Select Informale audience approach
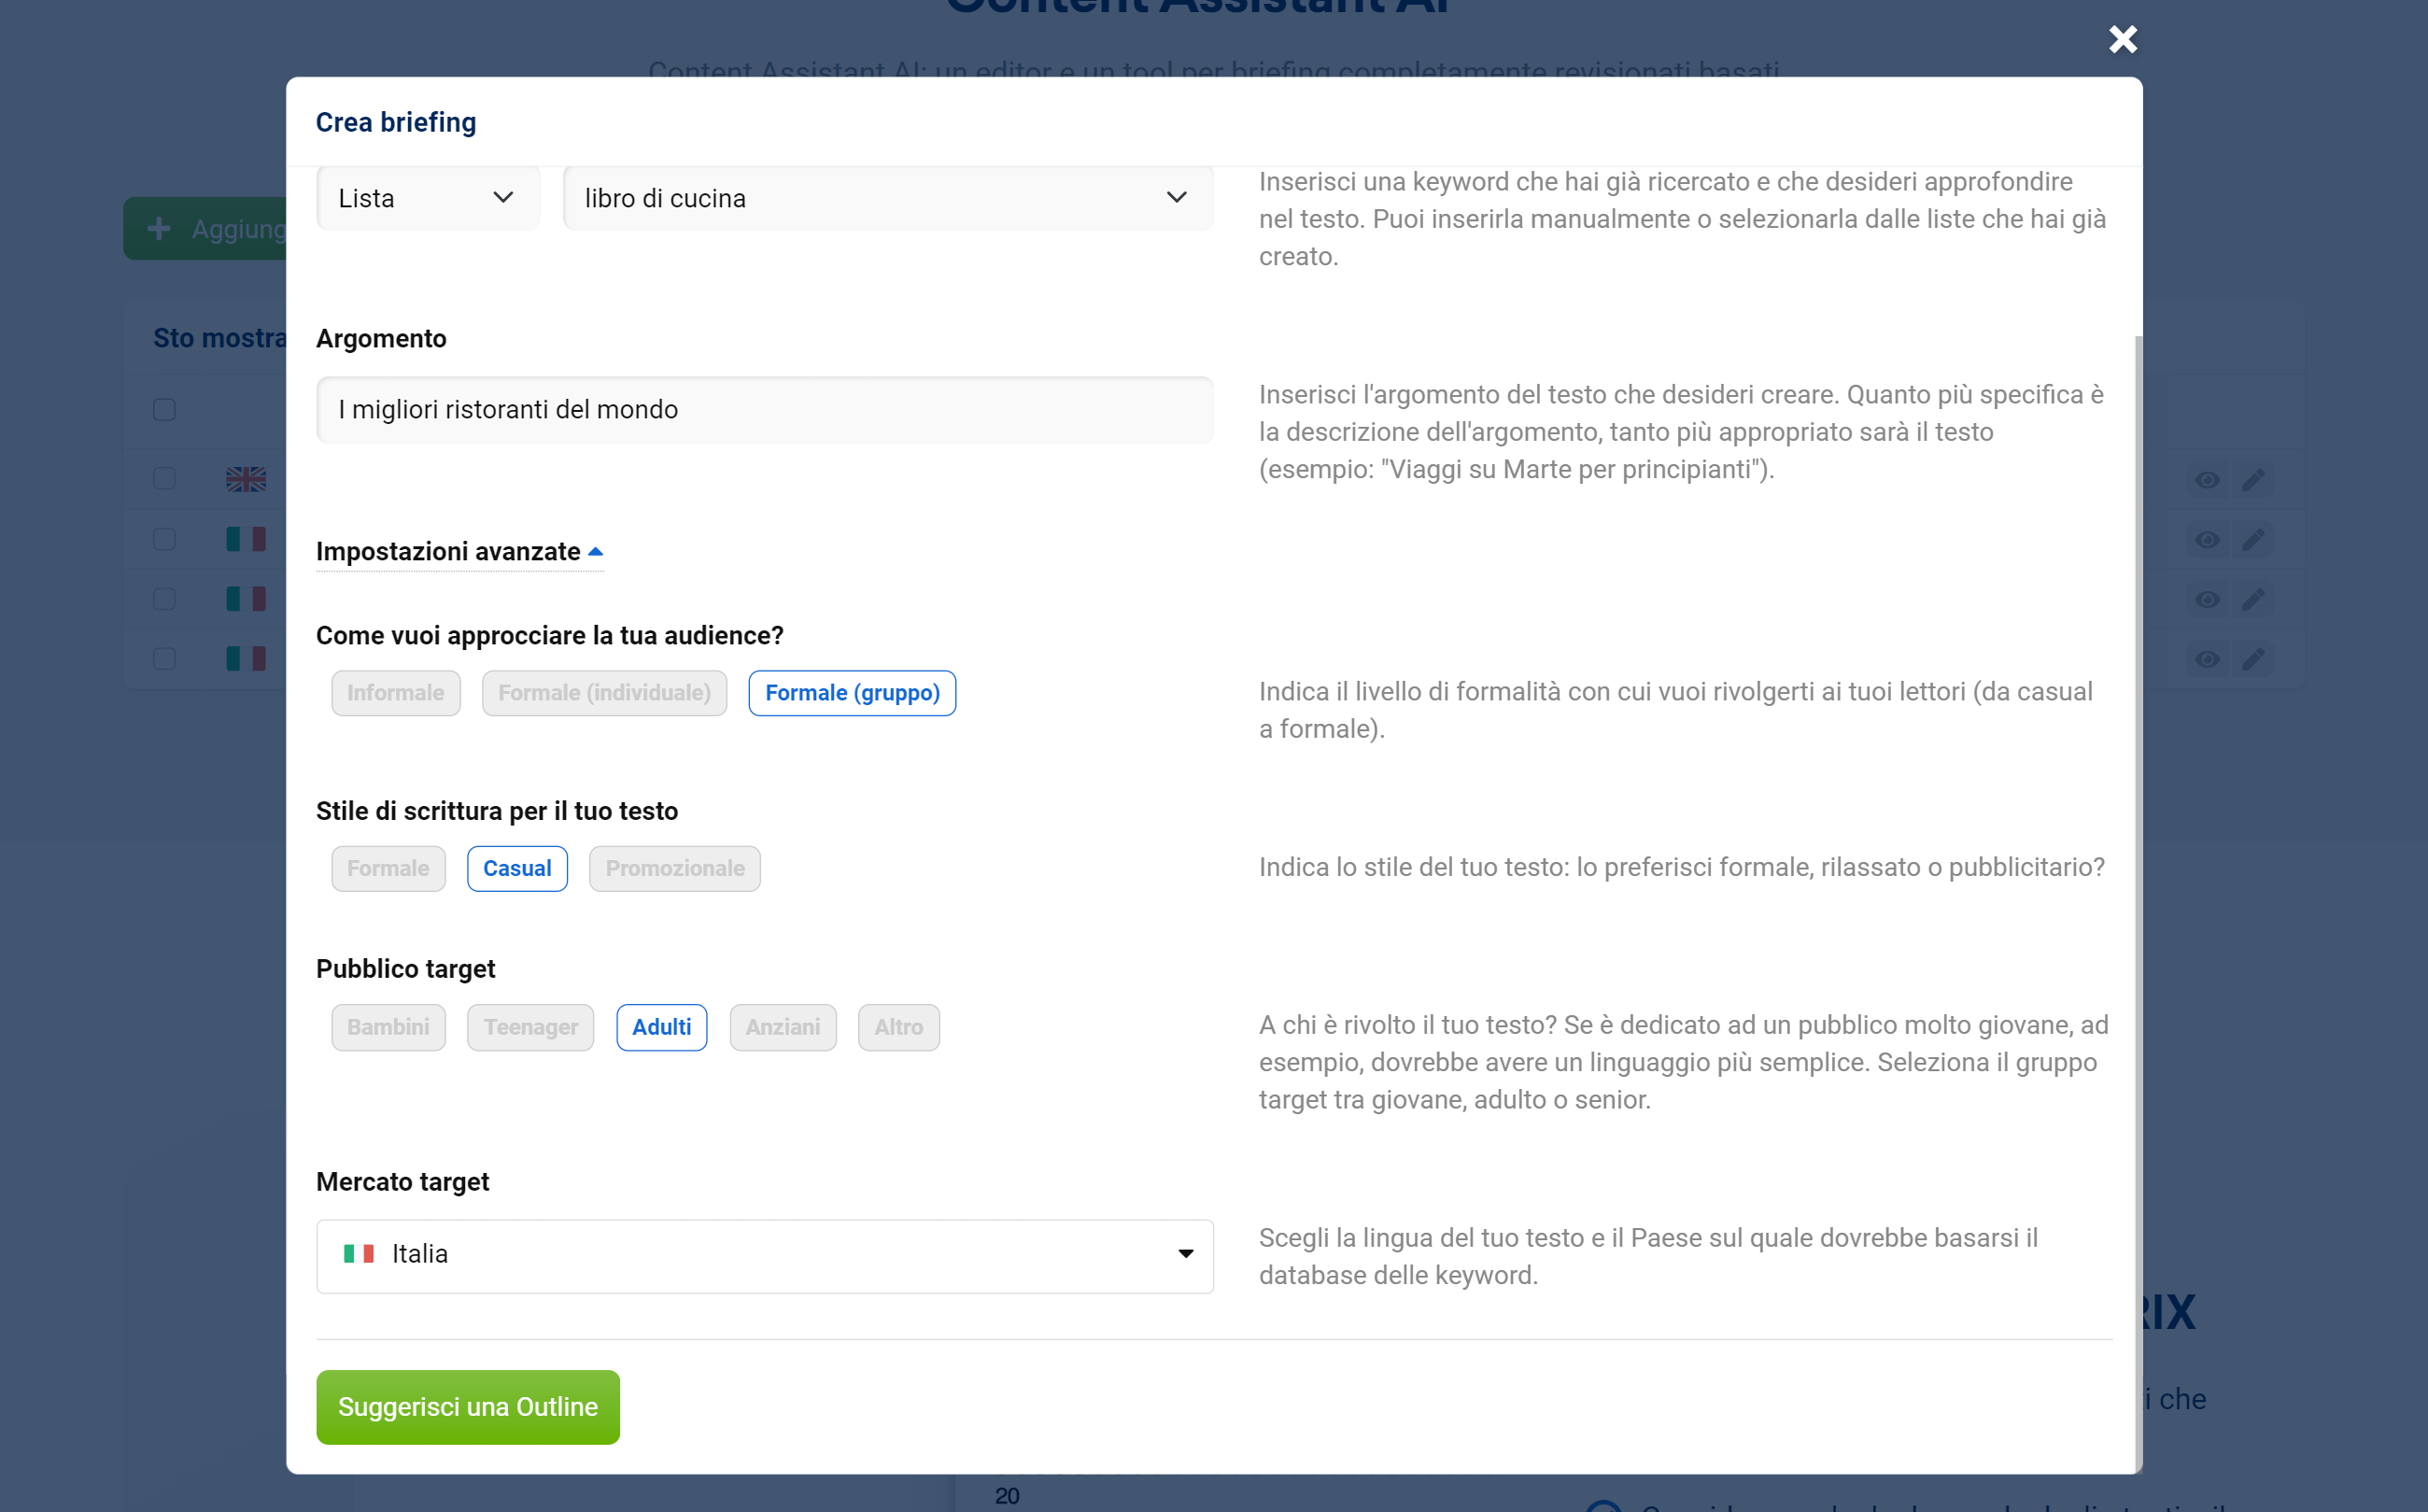The height and width of the screenshot is (1512, 2428). click(396, 693)
